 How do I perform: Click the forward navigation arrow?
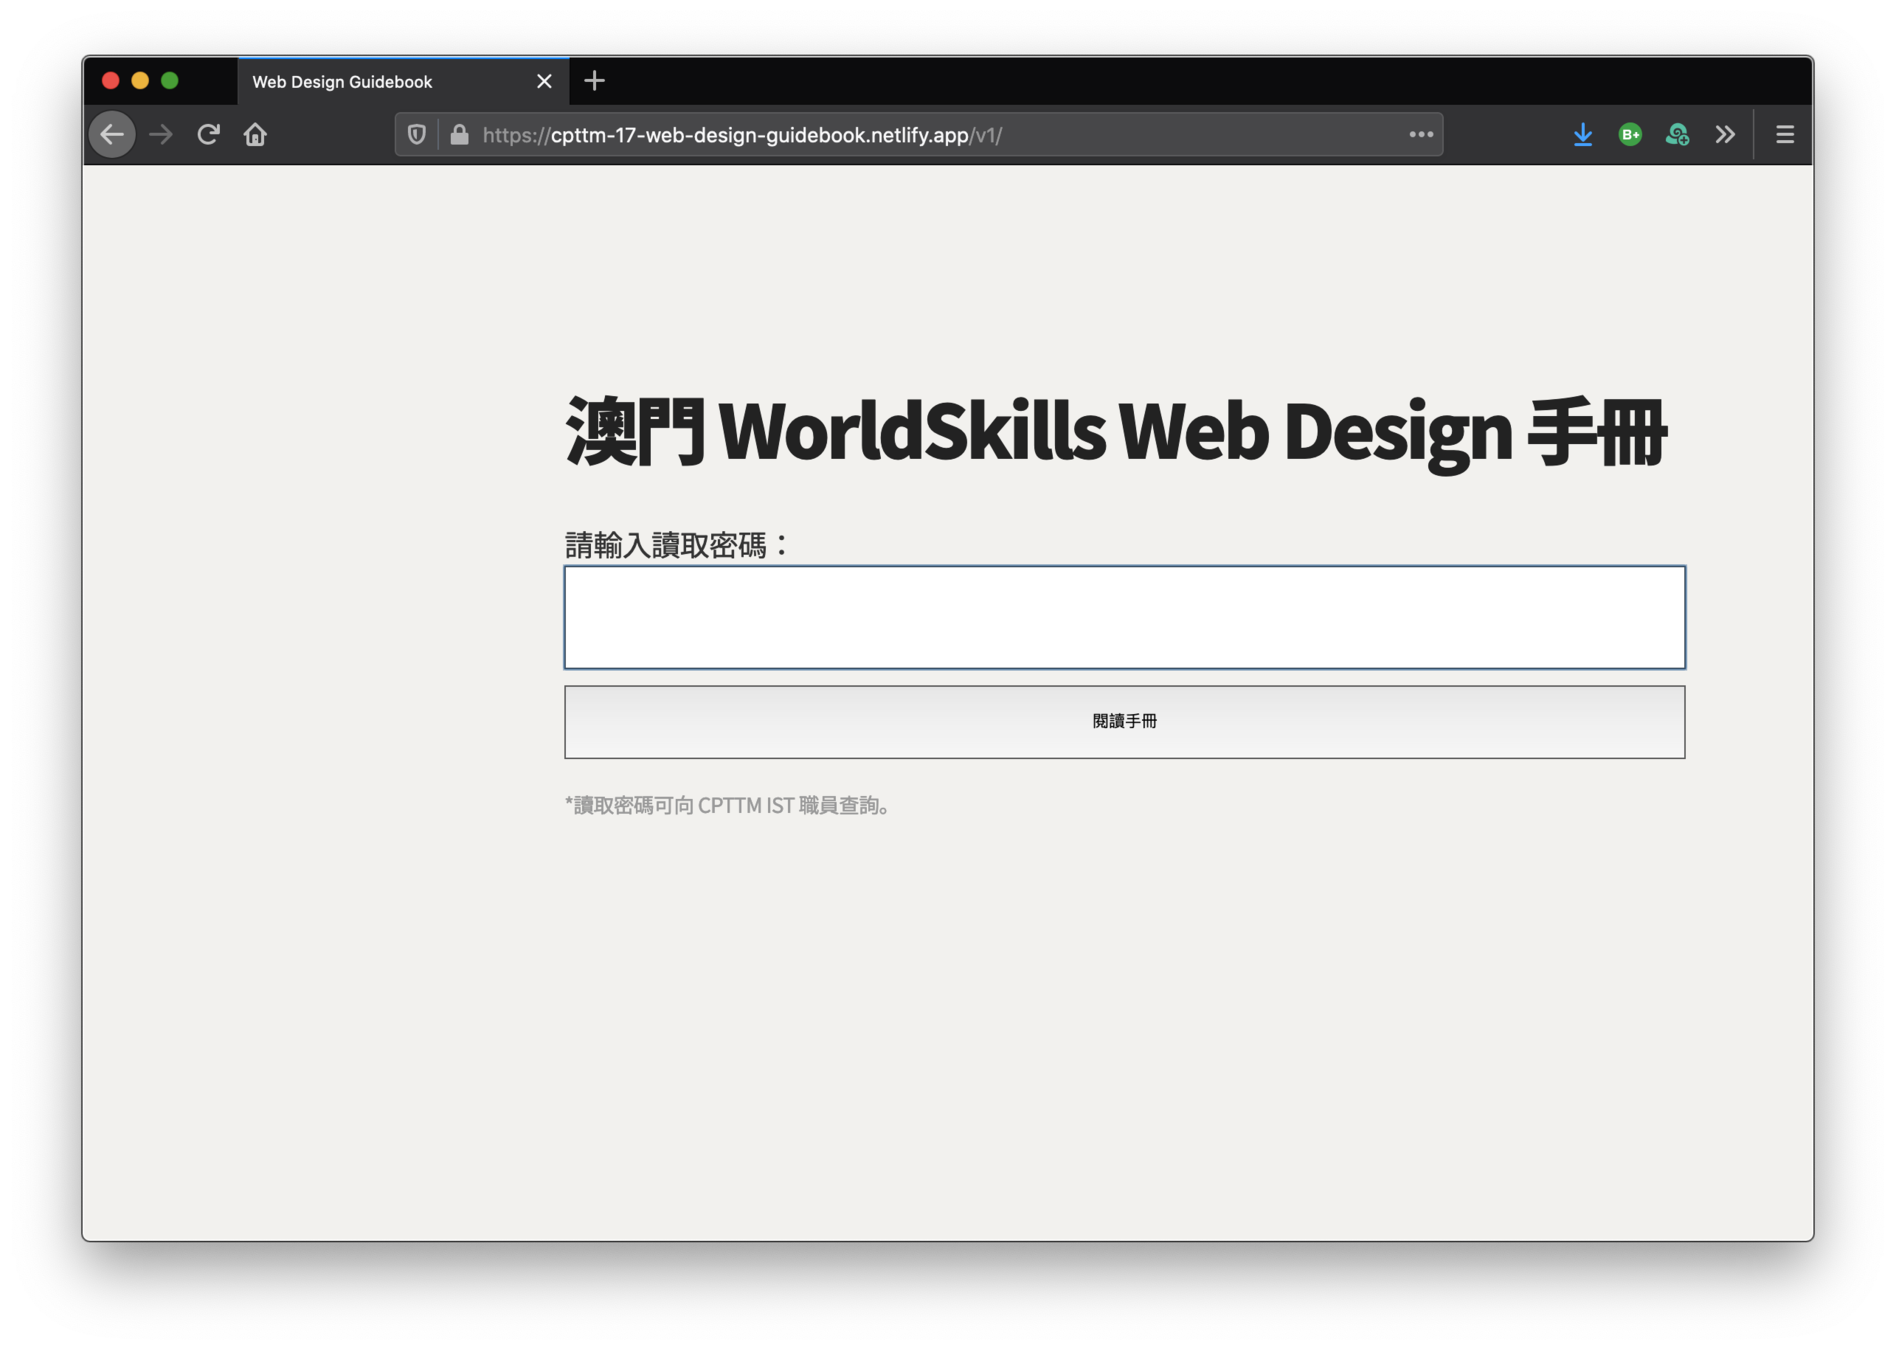(161, 134)
